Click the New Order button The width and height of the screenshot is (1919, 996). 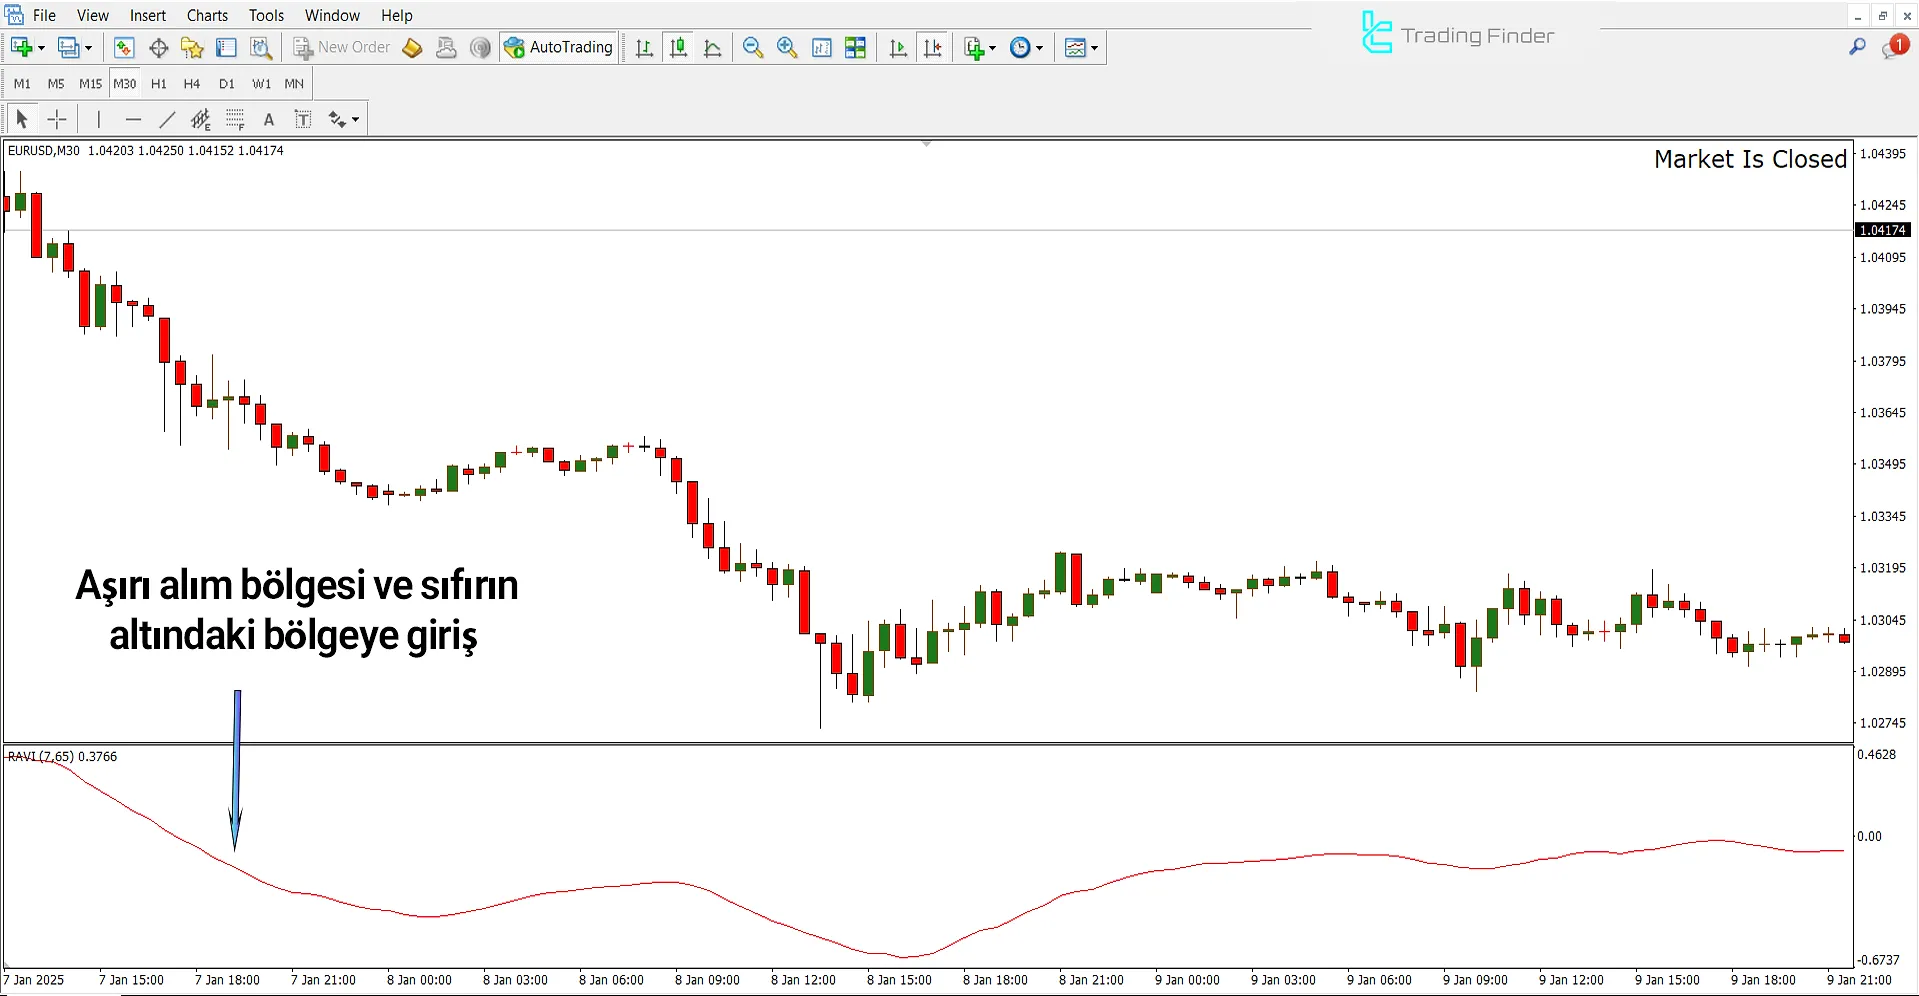[342, 48]
